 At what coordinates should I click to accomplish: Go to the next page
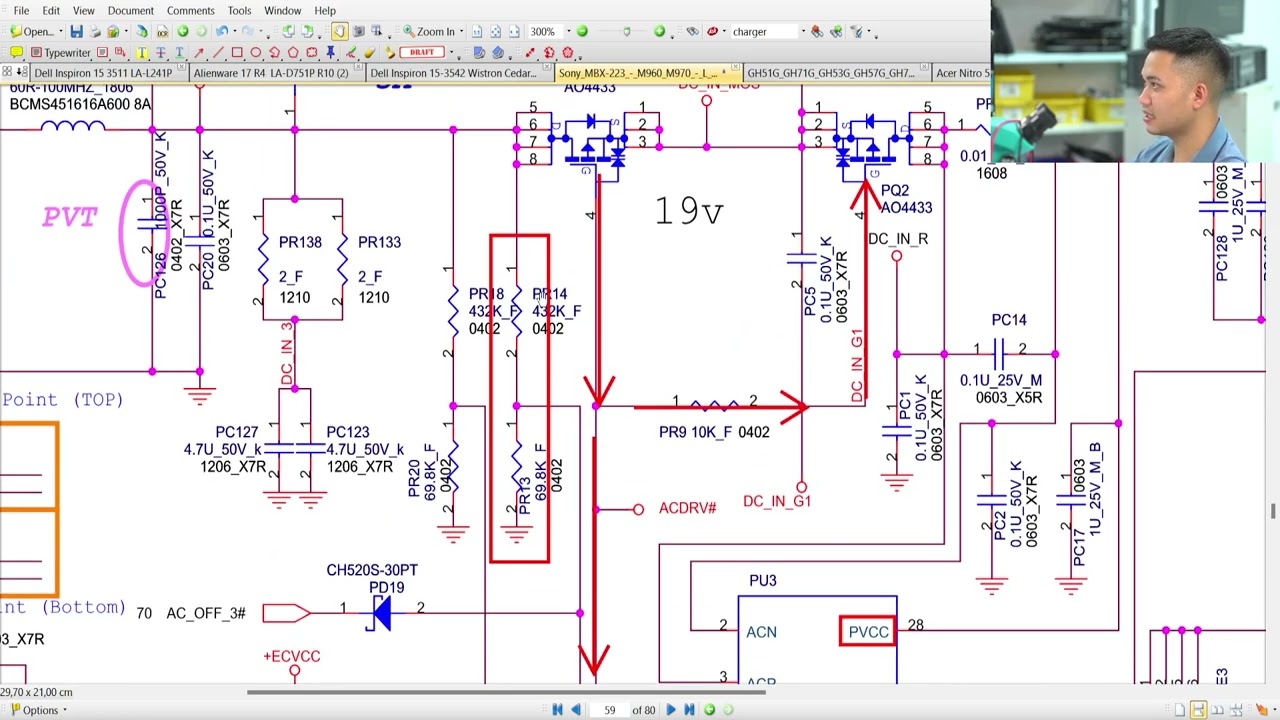(671, 710)
